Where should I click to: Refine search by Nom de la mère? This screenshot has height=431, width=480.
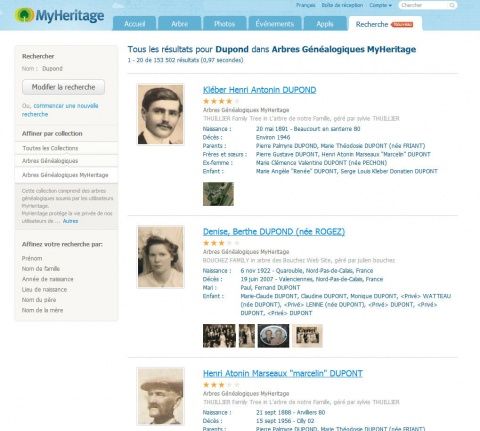pyautogui.click(x=42, y=310)
